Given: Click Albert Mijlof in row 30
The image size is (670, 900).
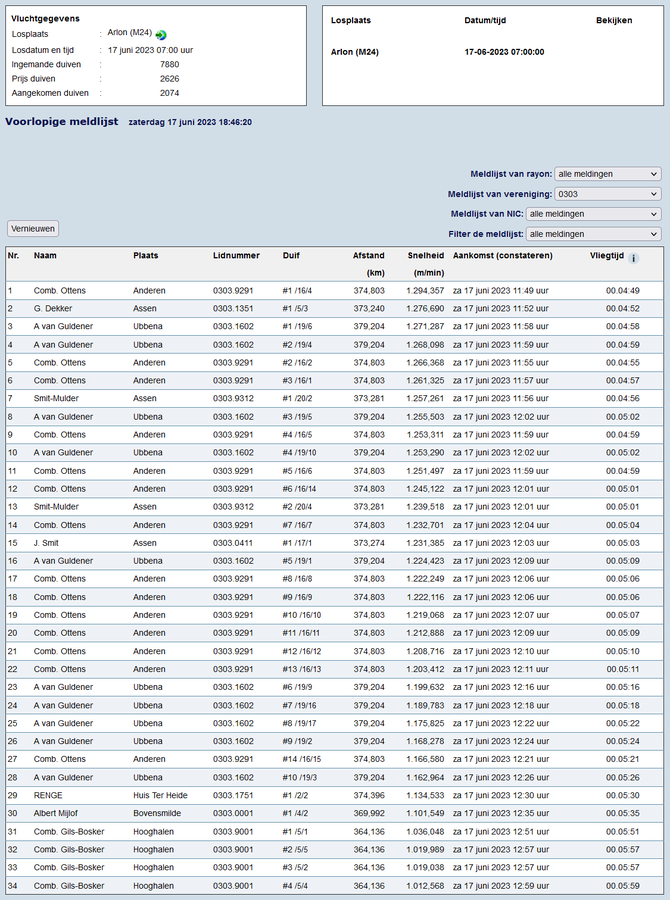Looking at the screenshot, I should coord(56,813).
